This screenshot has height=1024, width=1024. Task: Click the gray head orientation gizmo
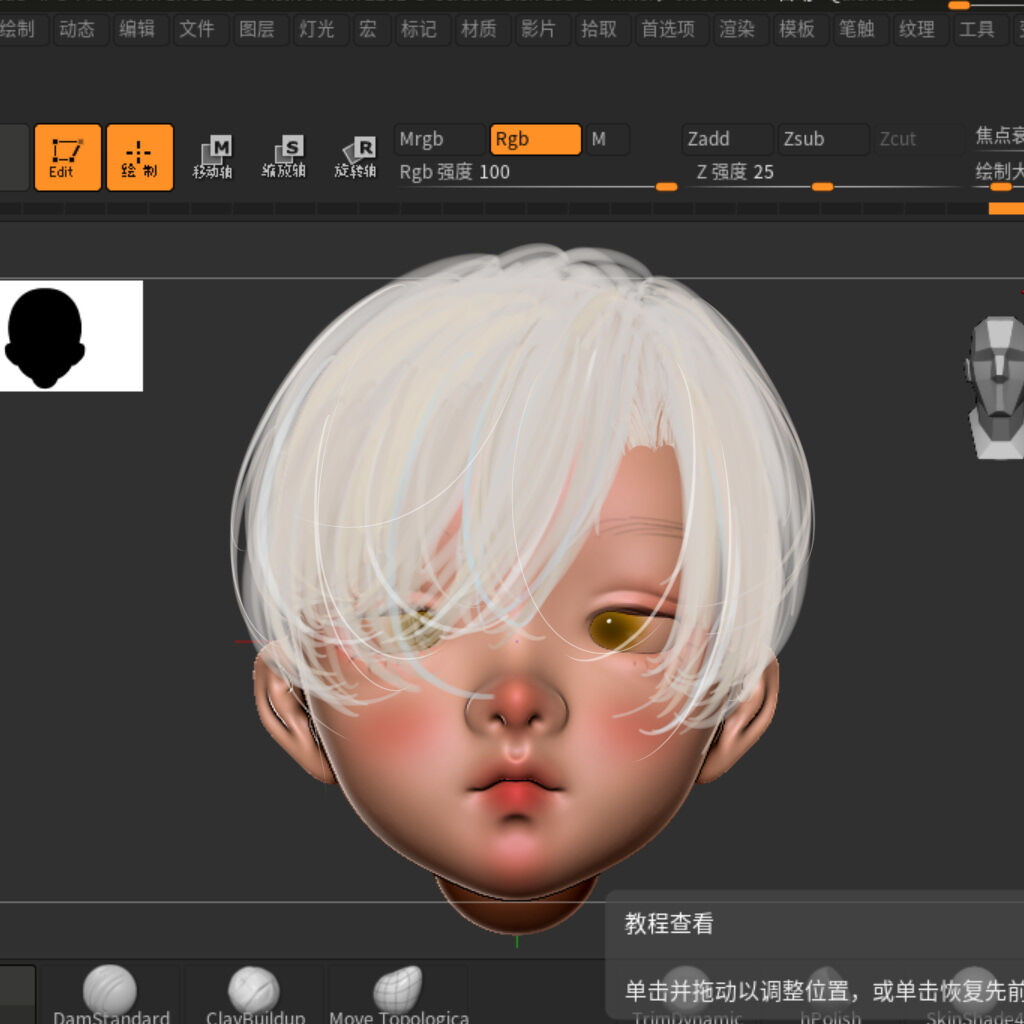(995, 387)
